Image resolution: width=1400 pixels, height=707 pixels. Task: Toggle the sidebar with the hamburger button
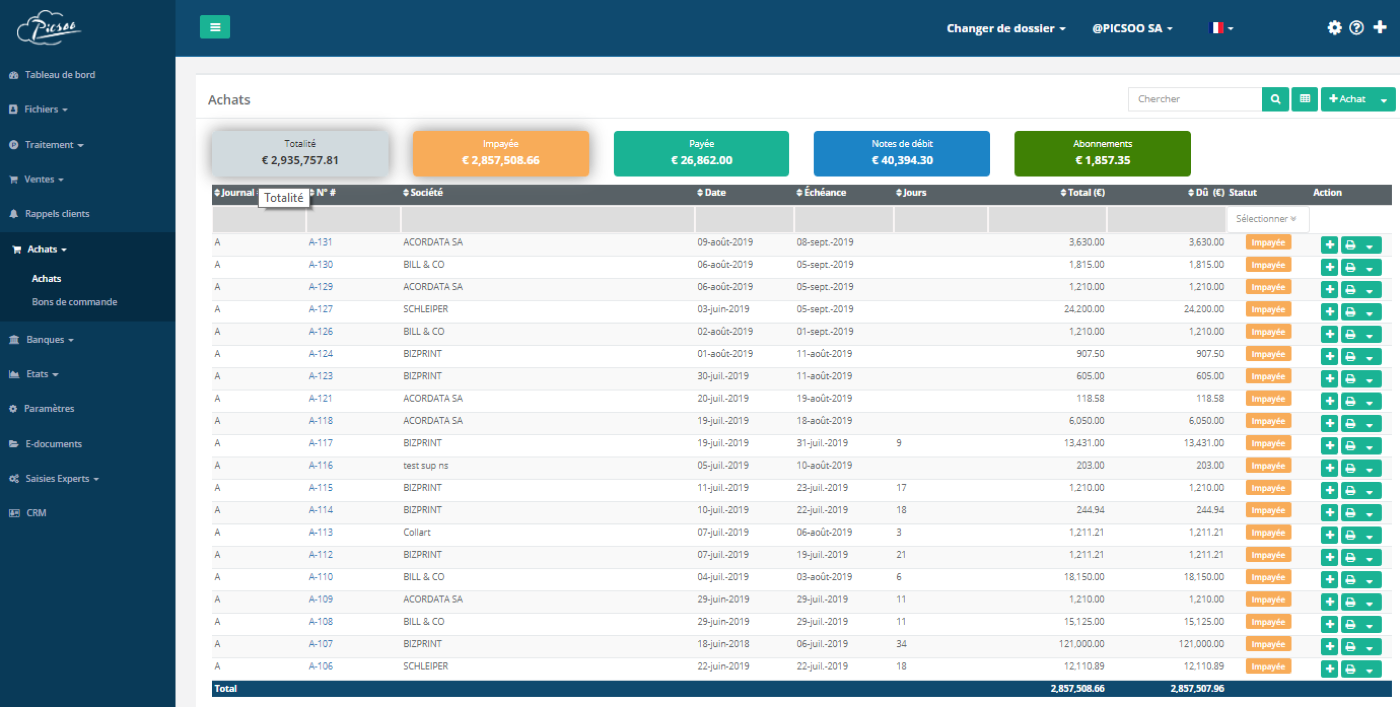click(x=215, y=27)
